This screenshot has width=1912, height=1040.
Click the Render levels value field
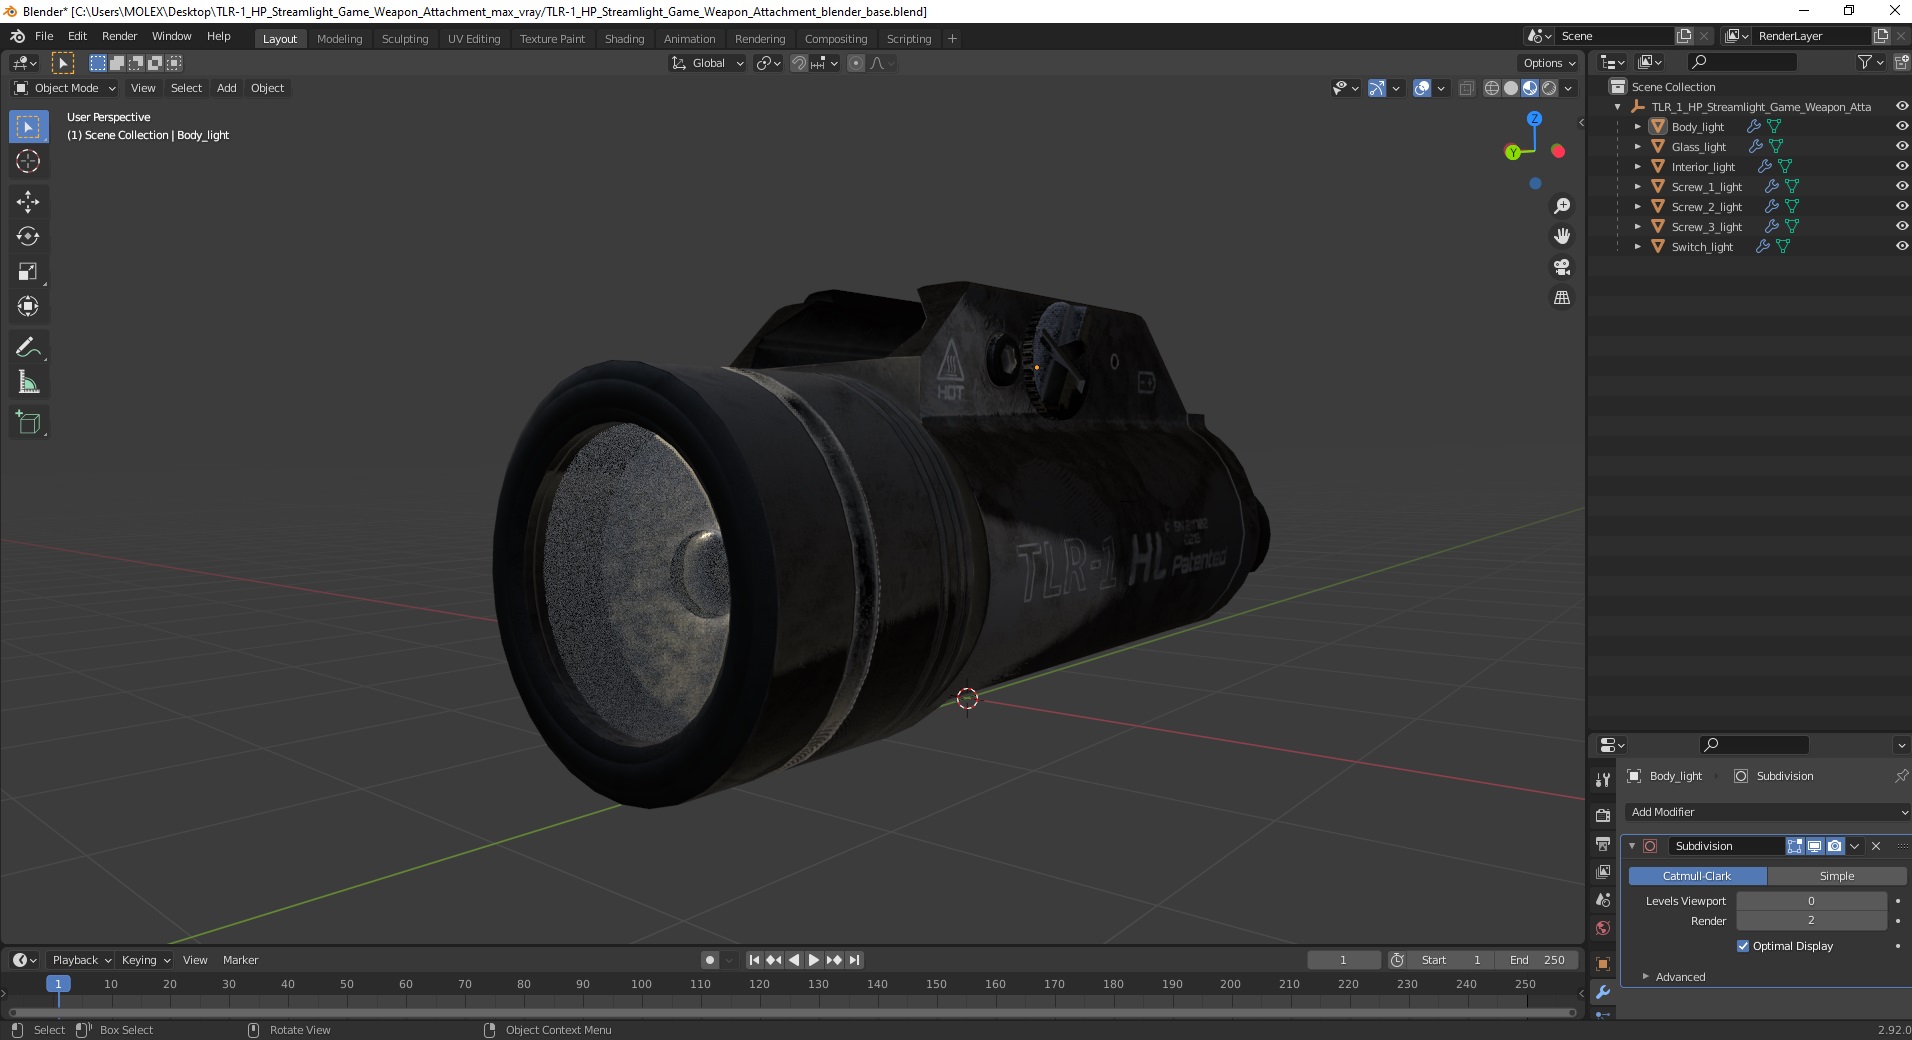1811,921
